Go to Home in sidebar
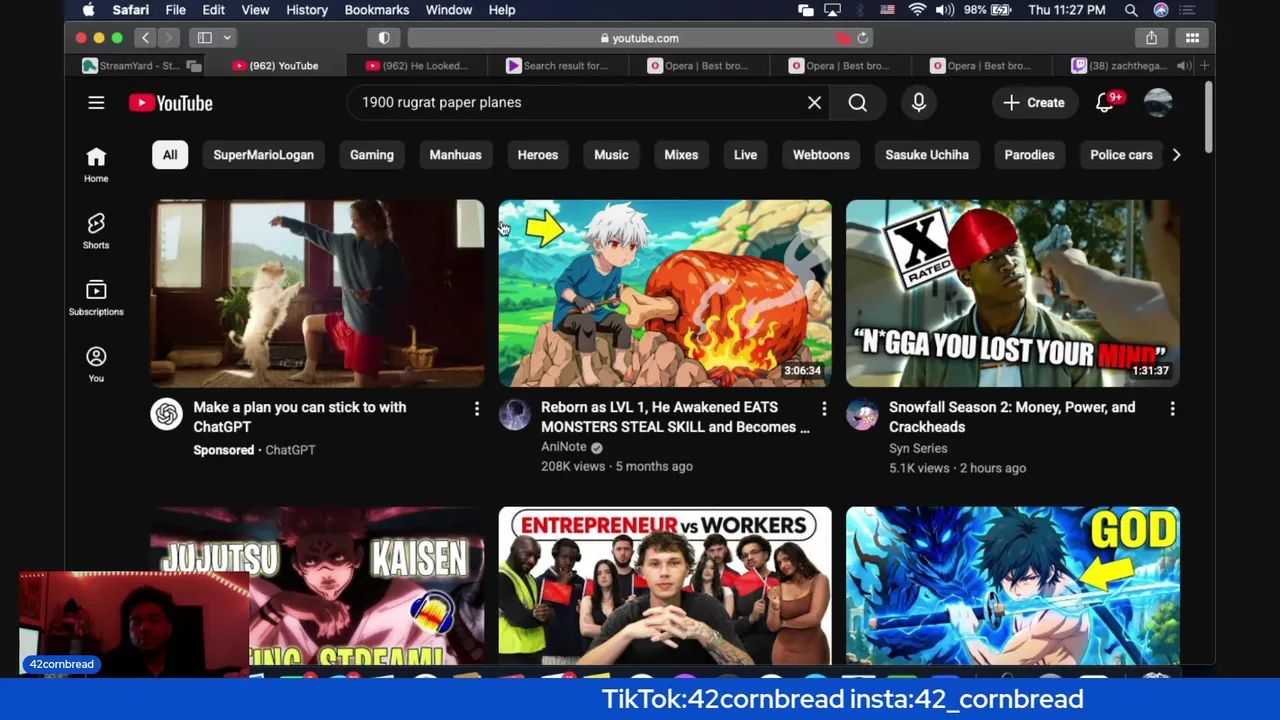This screenshot has width=1280, height=720. (96, 165)
